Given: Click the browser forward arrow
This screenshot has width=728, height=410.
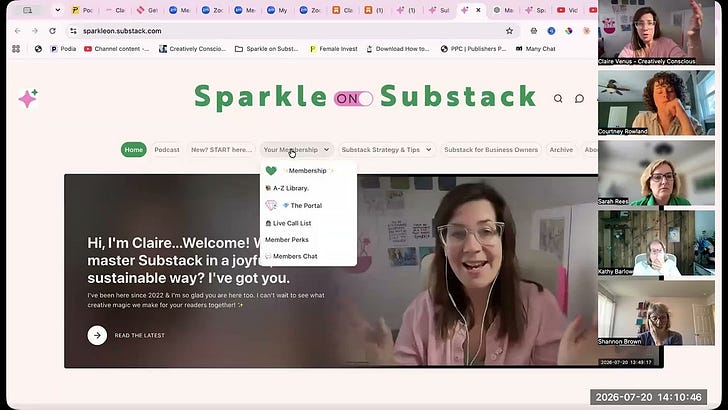Looking at the screenshot, I should [35, 31].
